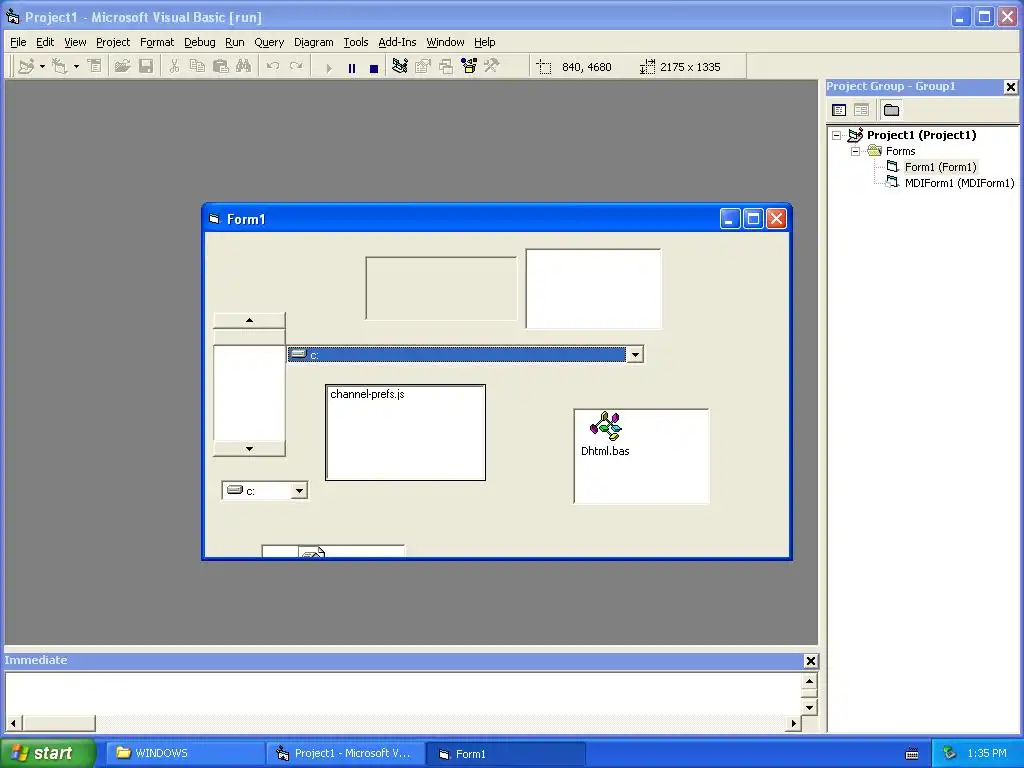Click the 1:35 PM taskbar clock
The height and width of the screenshot is (768, 1024).
tap(987, 753)
